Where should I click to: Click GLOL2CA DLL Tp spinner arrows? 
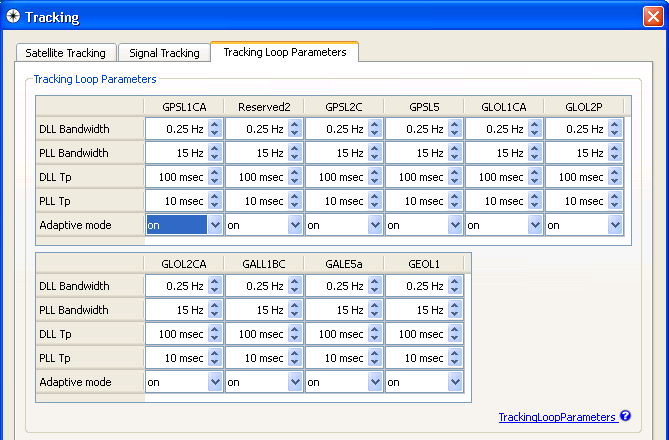click(215, 334)
